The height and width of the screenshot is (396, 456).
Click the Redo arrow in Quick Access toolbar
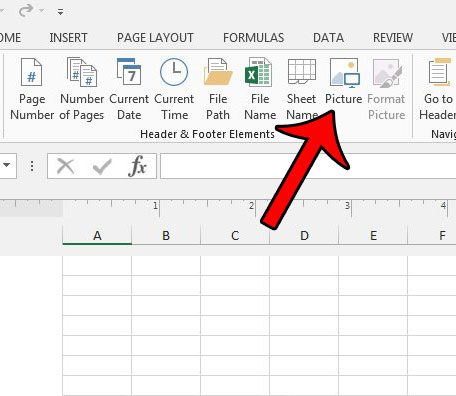25,11
